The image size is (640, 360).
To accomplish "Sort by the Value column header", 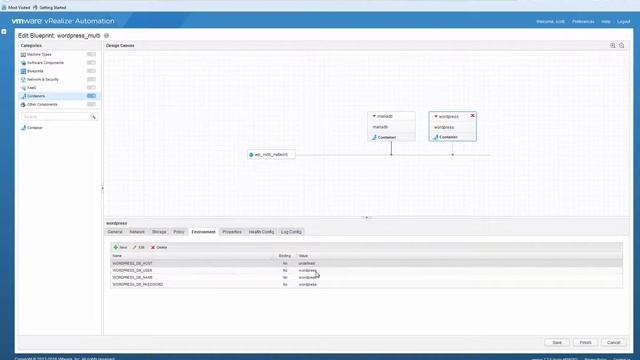I will (x=303, y=256).
